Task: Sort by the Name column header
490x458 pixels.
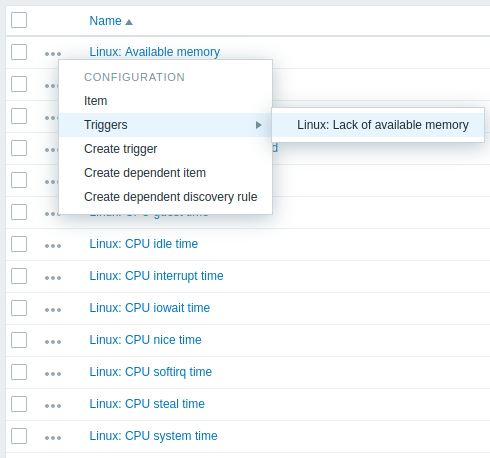Action: pyautogui.click(x=105, y=21)
